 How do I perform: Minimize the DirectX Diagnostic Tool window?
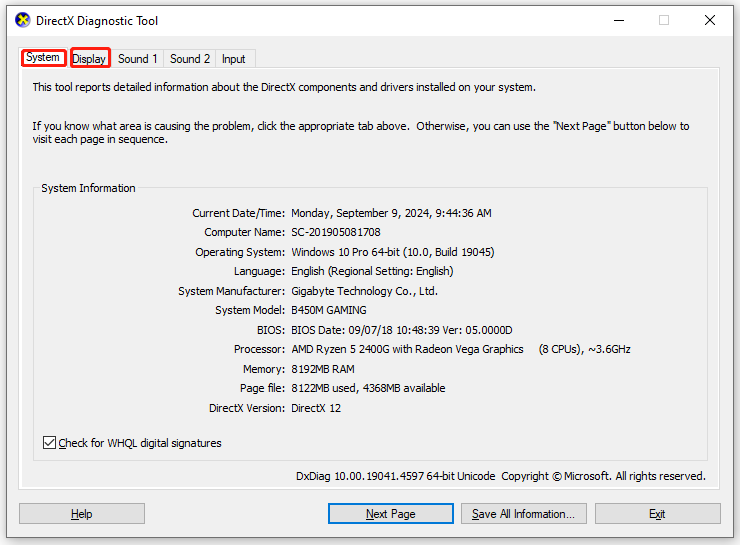pyautogui.click(x=619, y=20)
